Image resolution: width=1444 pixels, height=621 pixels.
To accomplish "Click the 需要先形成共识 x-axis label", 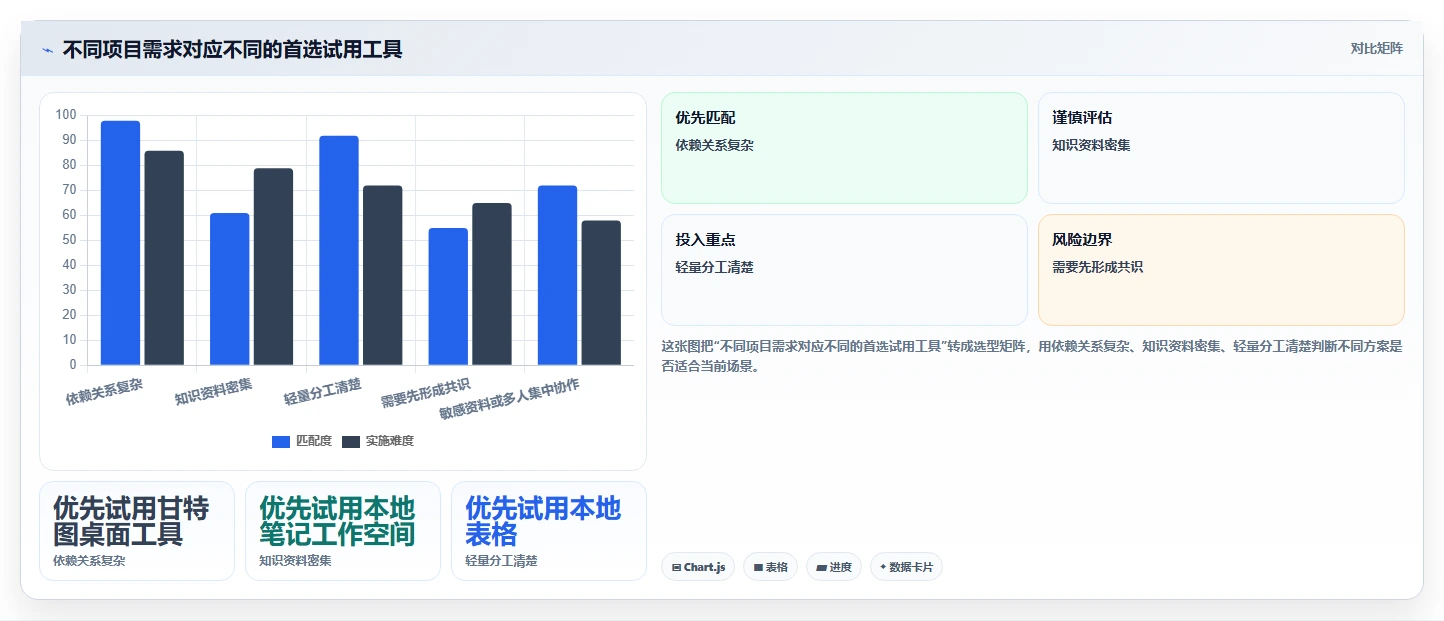I will [426, 394].
